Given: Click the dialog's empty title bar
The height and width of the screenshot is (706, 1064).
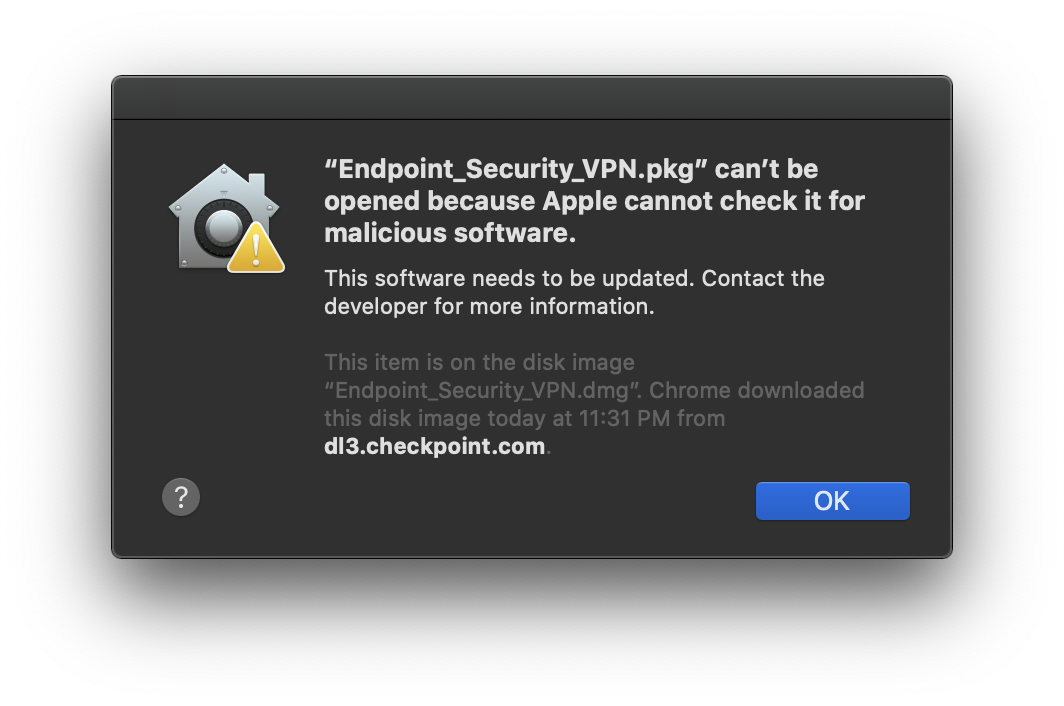Looking at the screenshot, I should 531,98.
